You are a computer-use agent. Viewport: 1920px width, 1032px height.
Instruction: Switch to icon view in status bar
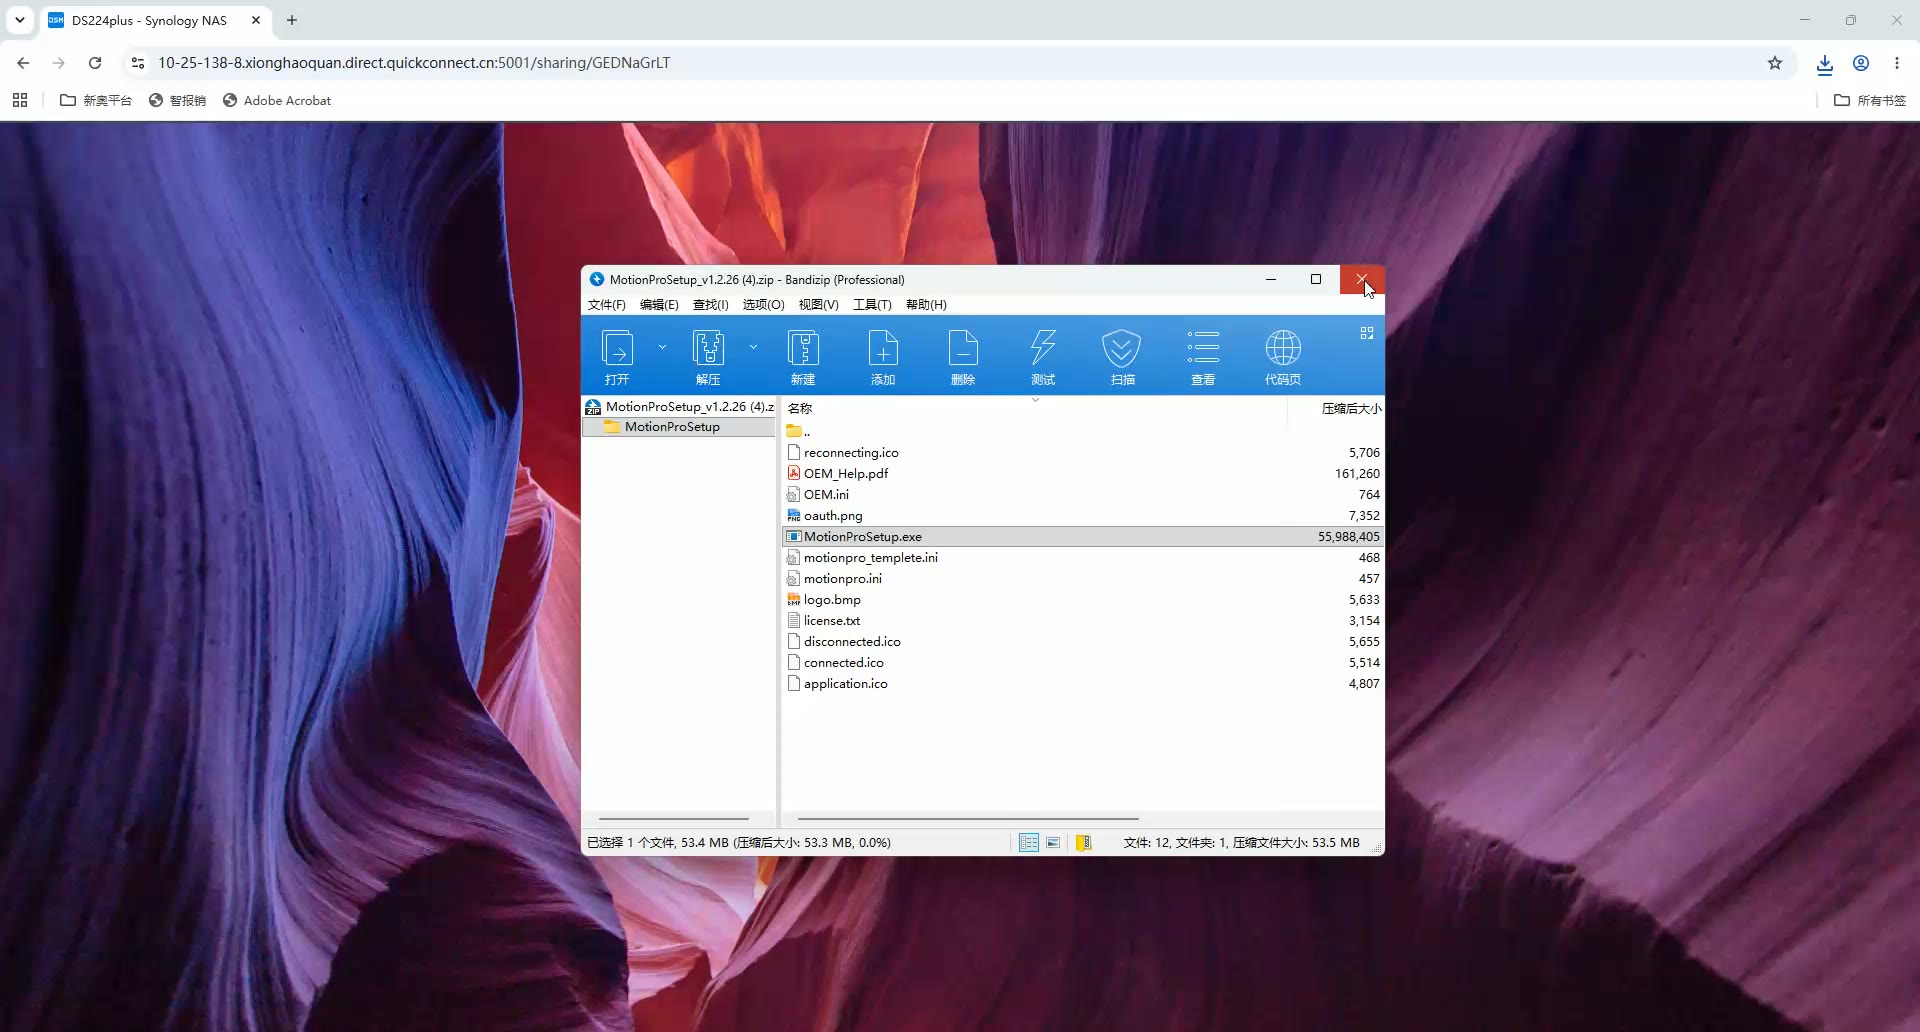1053,843
